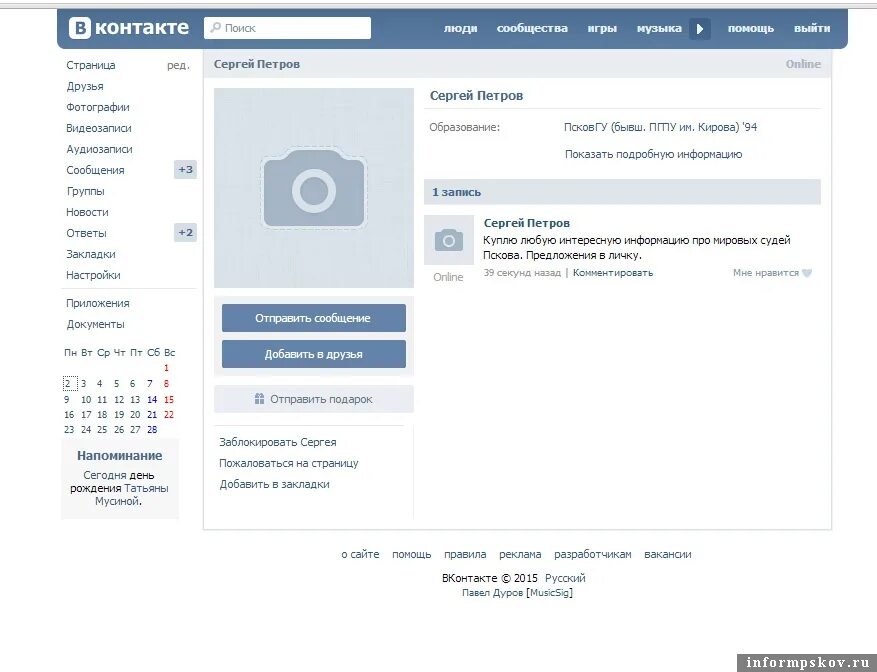Click the VKontakte logo
Screen dimensions: 877x672
tap(129, 28)
